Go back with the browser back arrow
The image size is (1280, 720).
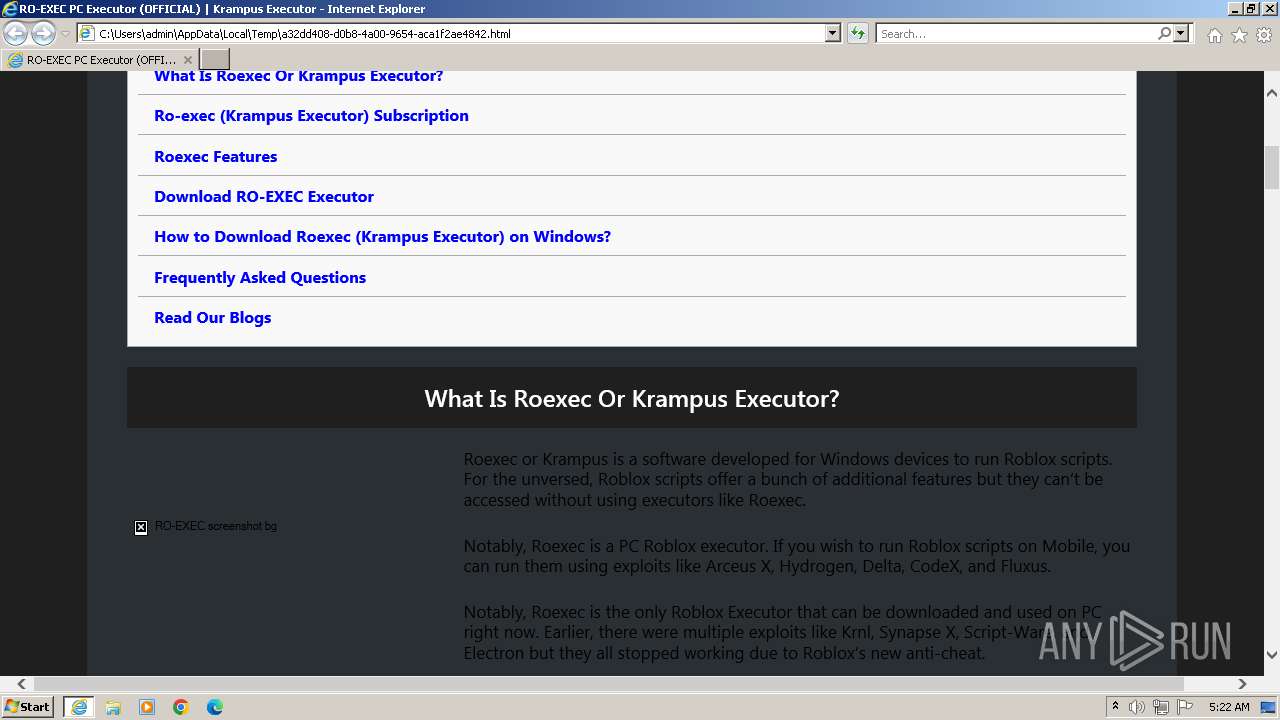[x=15, y=34]
